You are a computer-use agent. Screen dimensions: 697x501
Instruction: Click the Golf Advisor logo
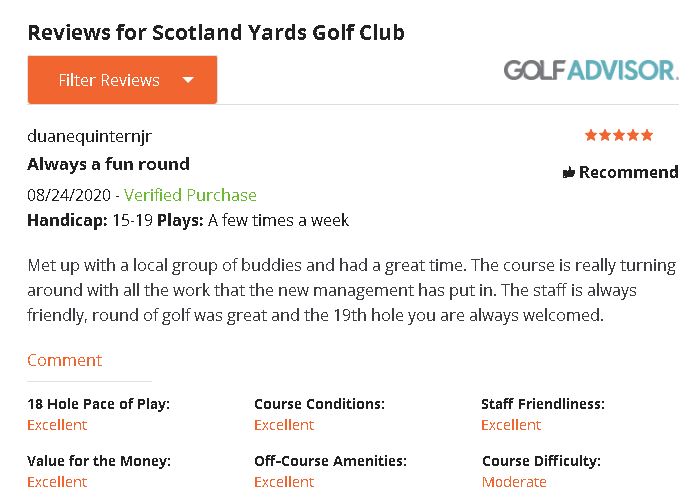click(x=590, y=70)
